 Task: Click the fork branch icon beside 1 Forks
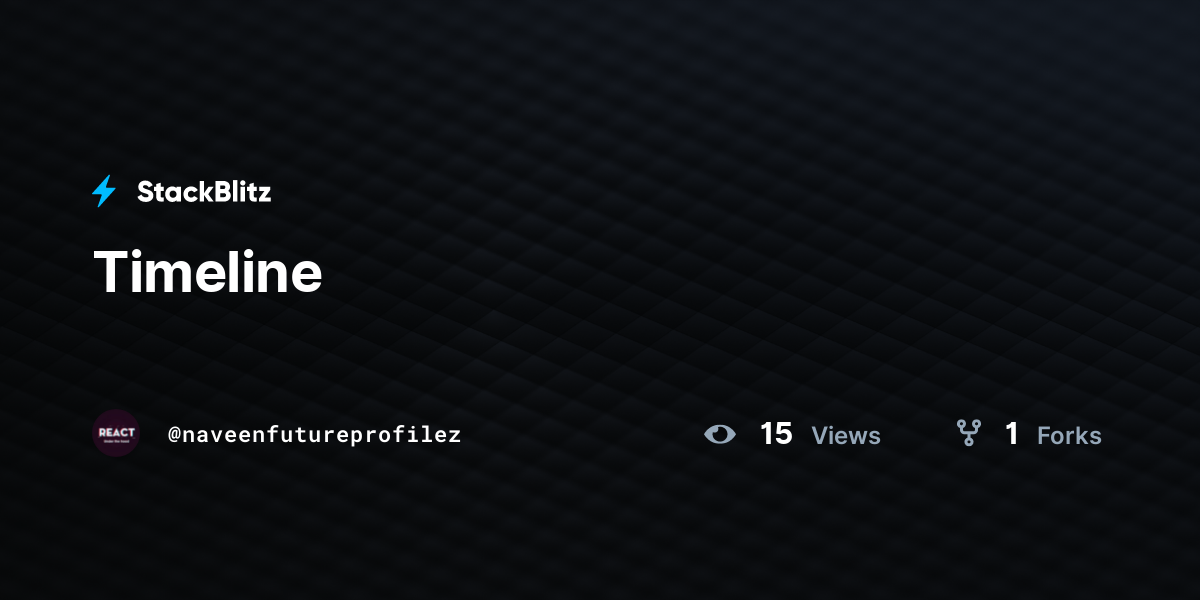[968, 433]
